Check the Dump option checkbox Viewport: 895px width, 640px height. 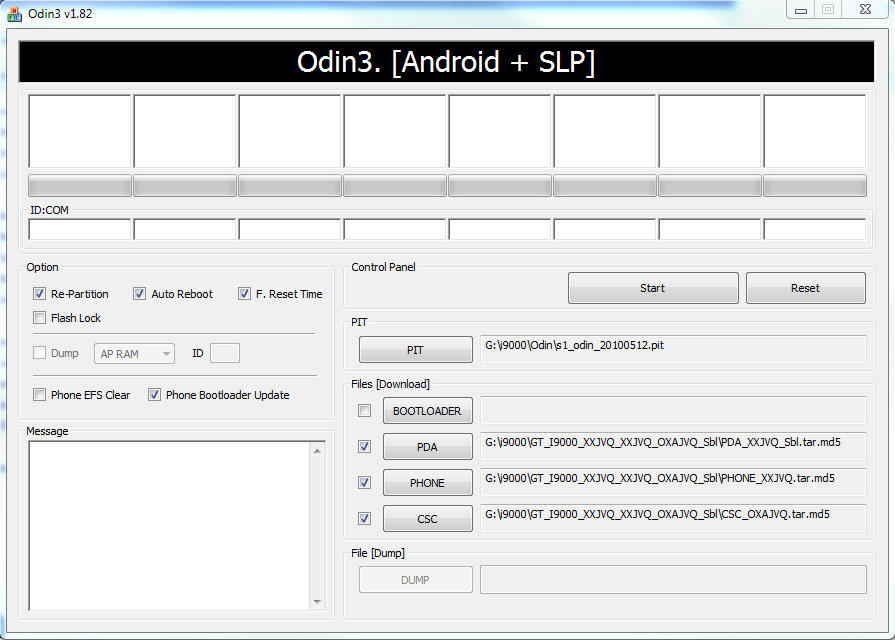pyautogui.click(x=39, y=353)
